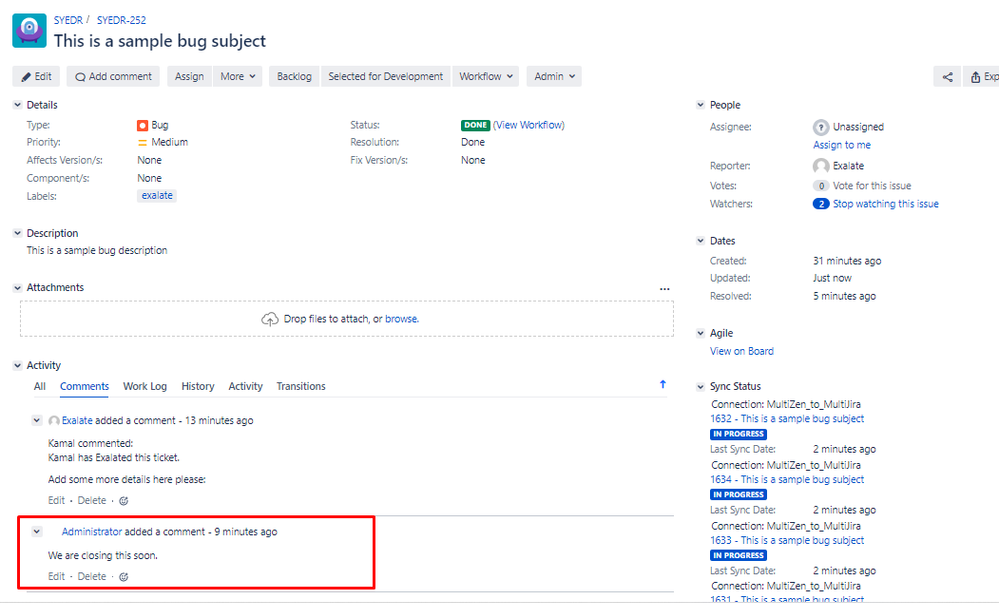Click the Assign button

(189, 76)
